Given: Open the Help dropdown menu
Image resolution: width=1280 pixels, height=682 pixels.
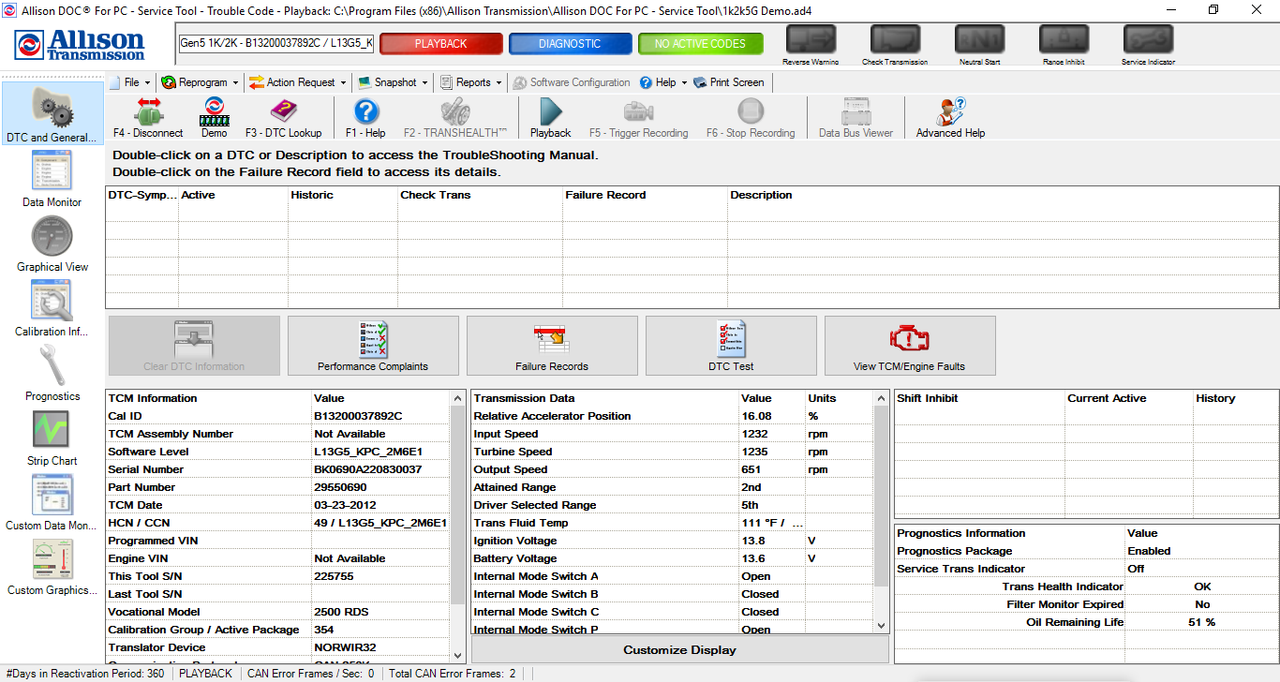Looking at the screenshot, I should (663, 82).
